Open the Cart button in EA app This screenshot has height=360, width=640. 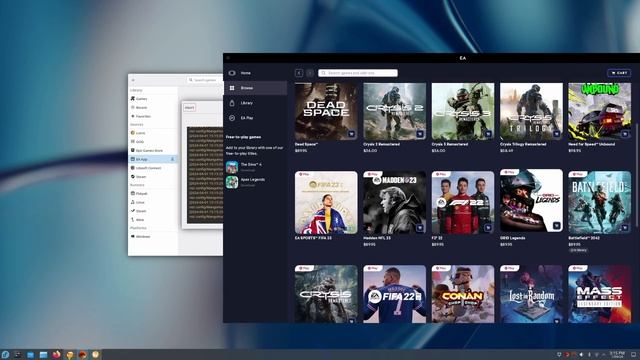click(x=619, y=73)
